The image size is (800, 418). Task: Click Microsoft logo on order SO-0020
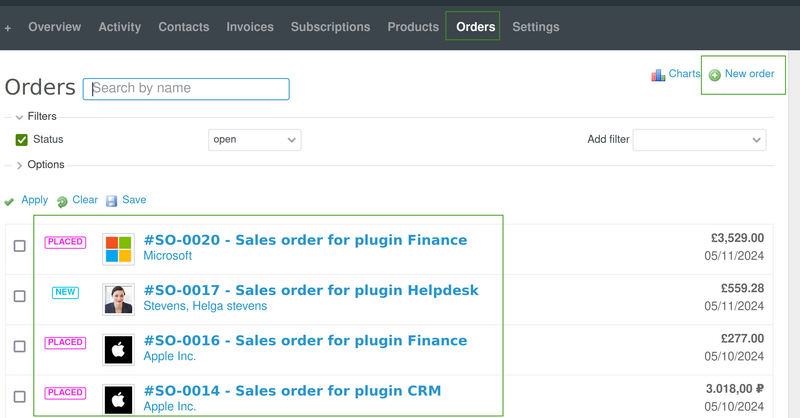[118, 248]
